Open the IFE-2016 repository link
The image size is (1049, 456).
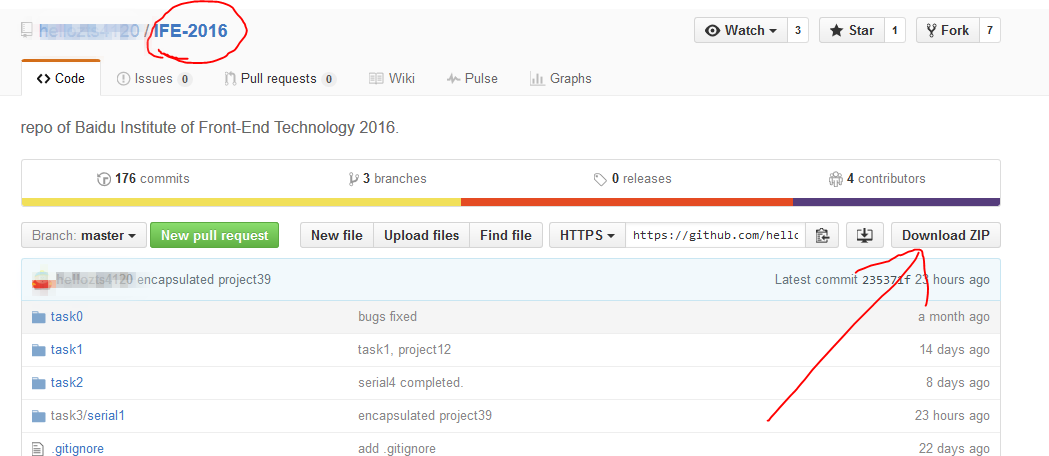coord(191,31)
